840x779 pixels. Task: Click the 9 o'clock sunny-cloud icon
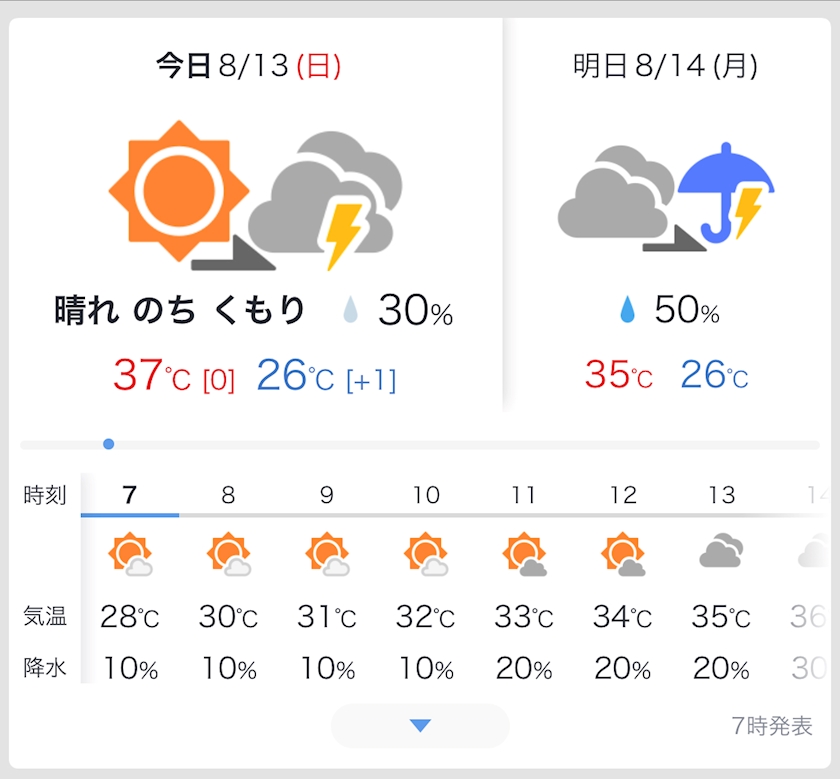pyautogui.click(x=327, y=555)
